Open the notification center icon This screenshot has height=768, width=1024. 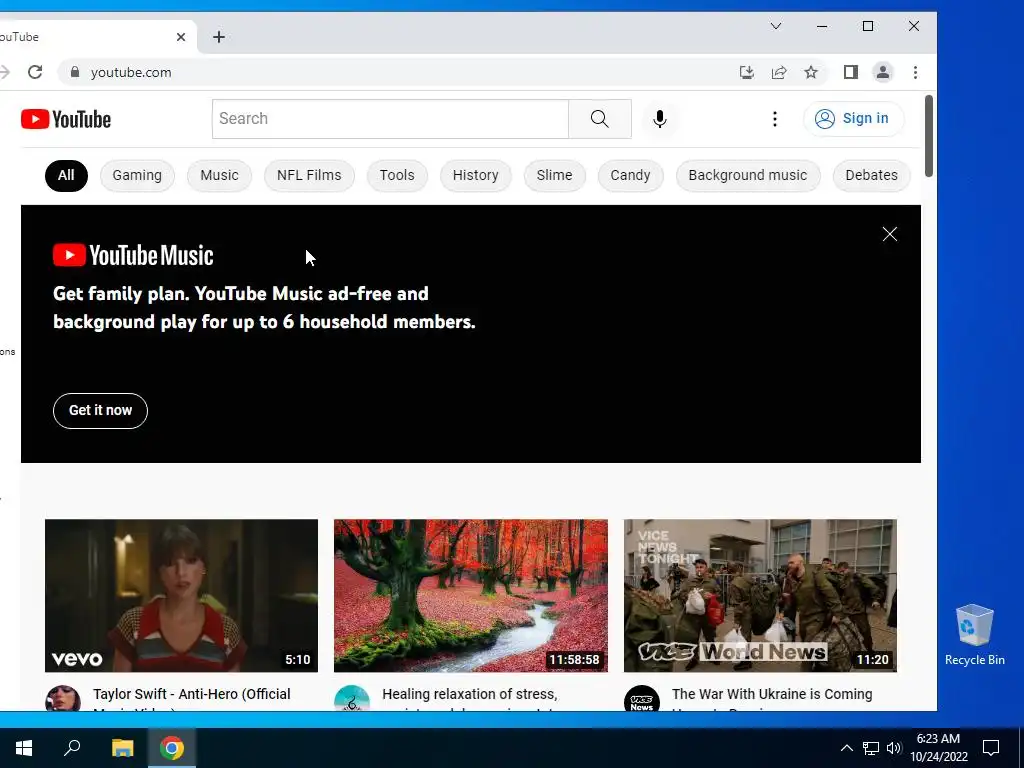click(991, 748)
